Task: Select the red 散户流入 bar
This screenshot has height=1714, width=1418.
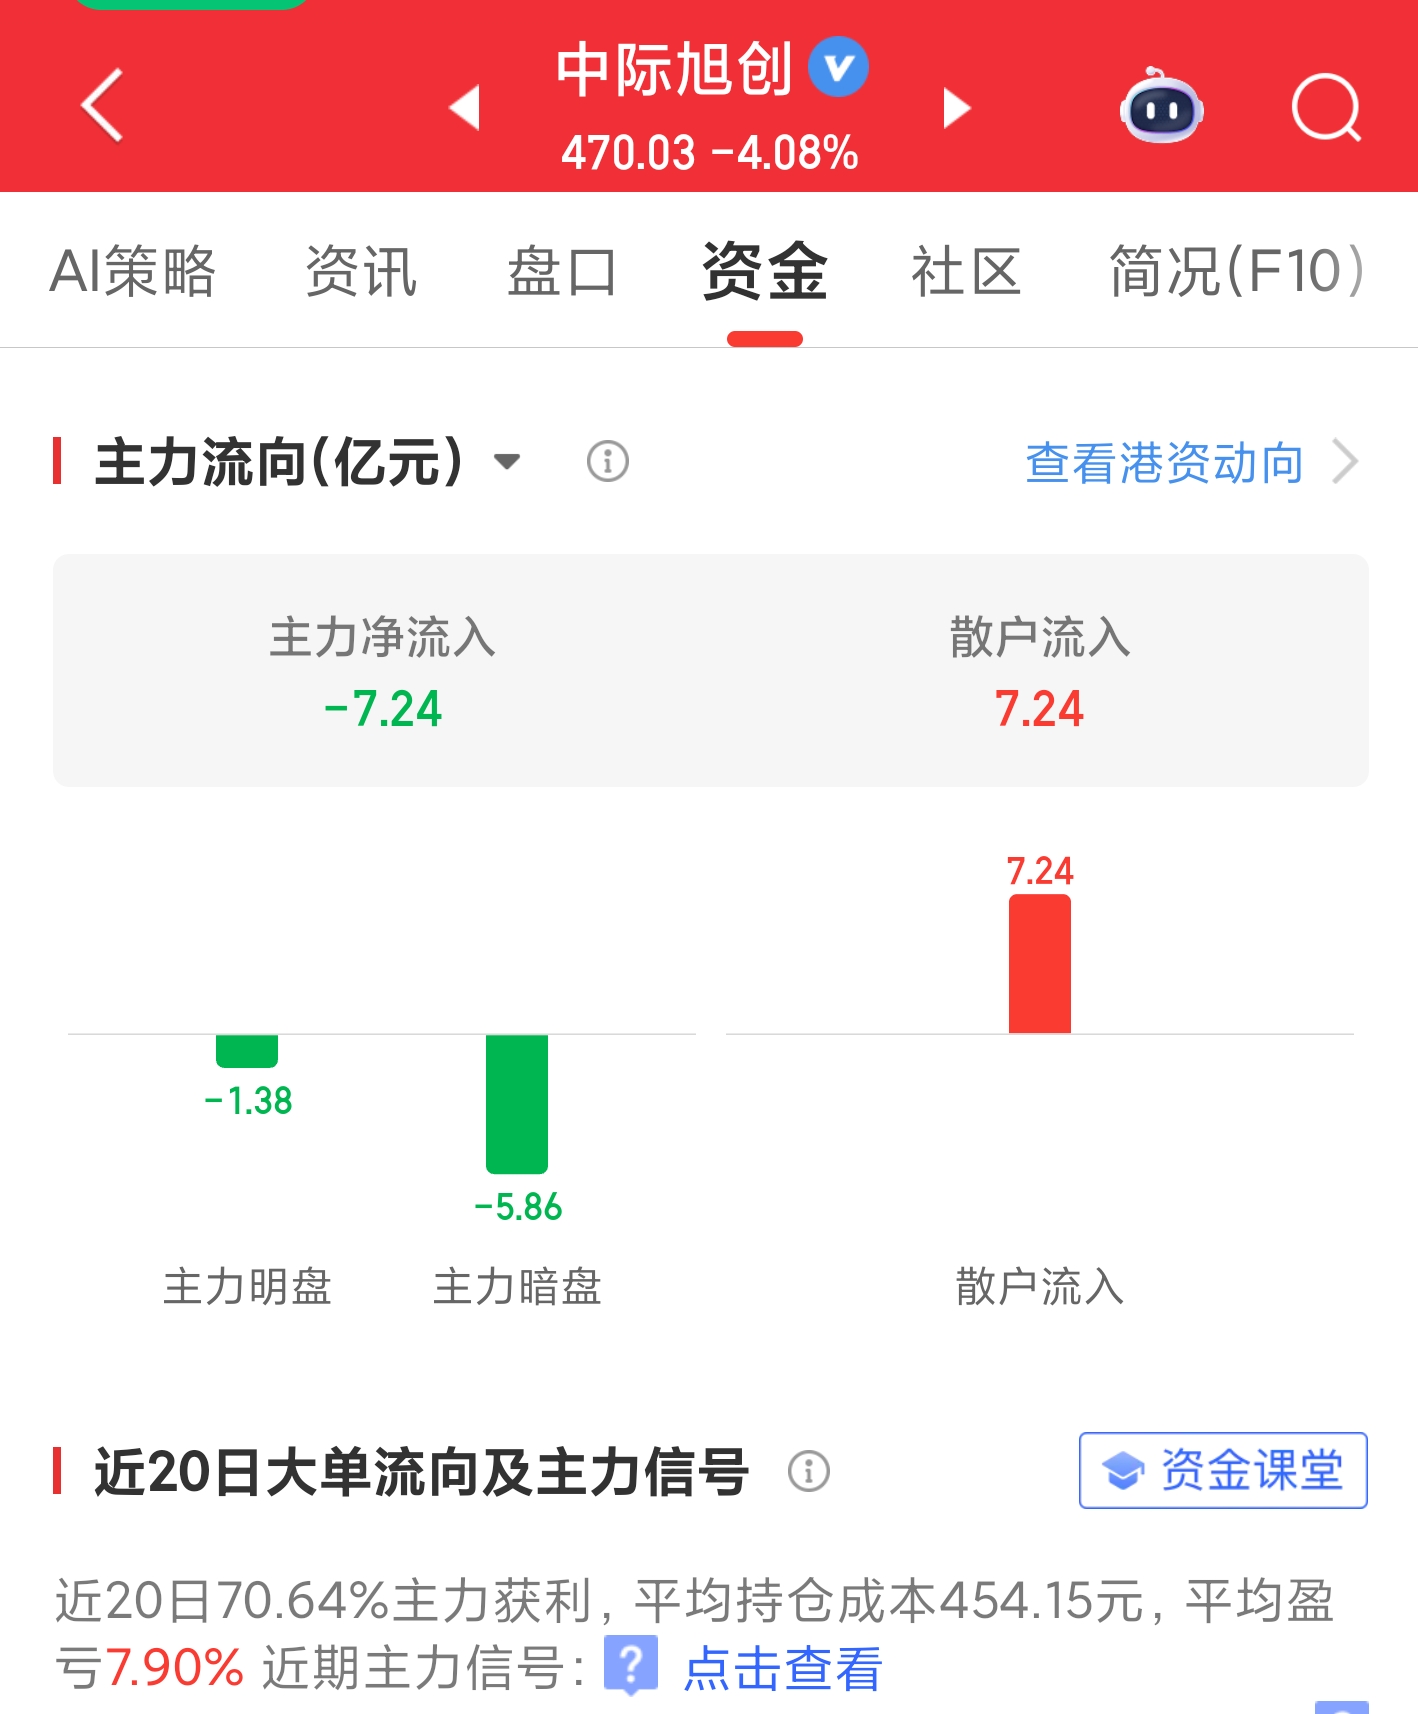Action: click(x=1039, y=963)
